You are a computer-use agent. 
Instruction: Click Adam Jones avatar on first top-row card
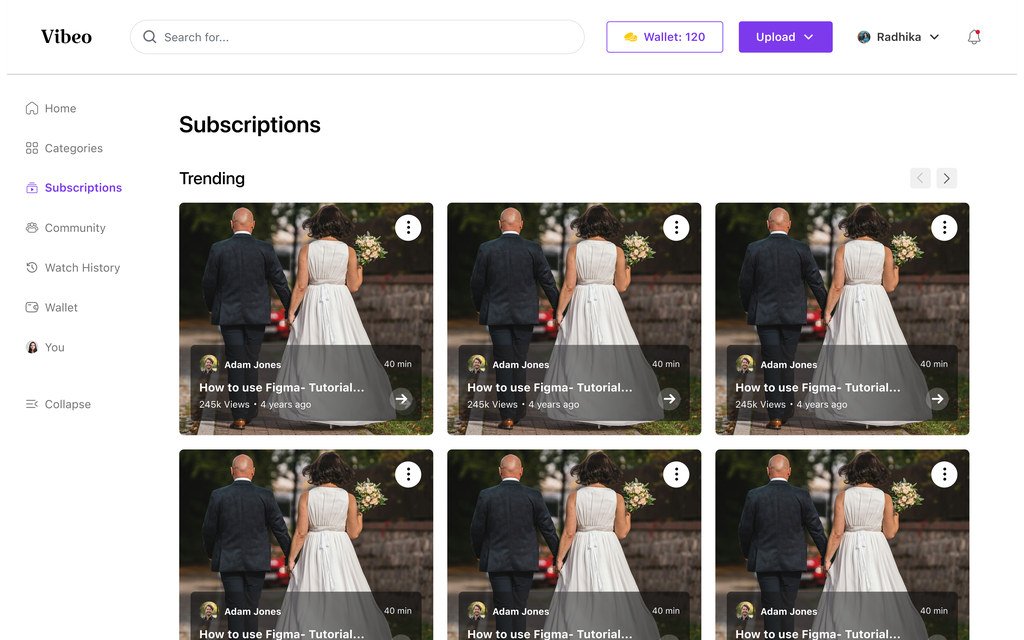208,364
